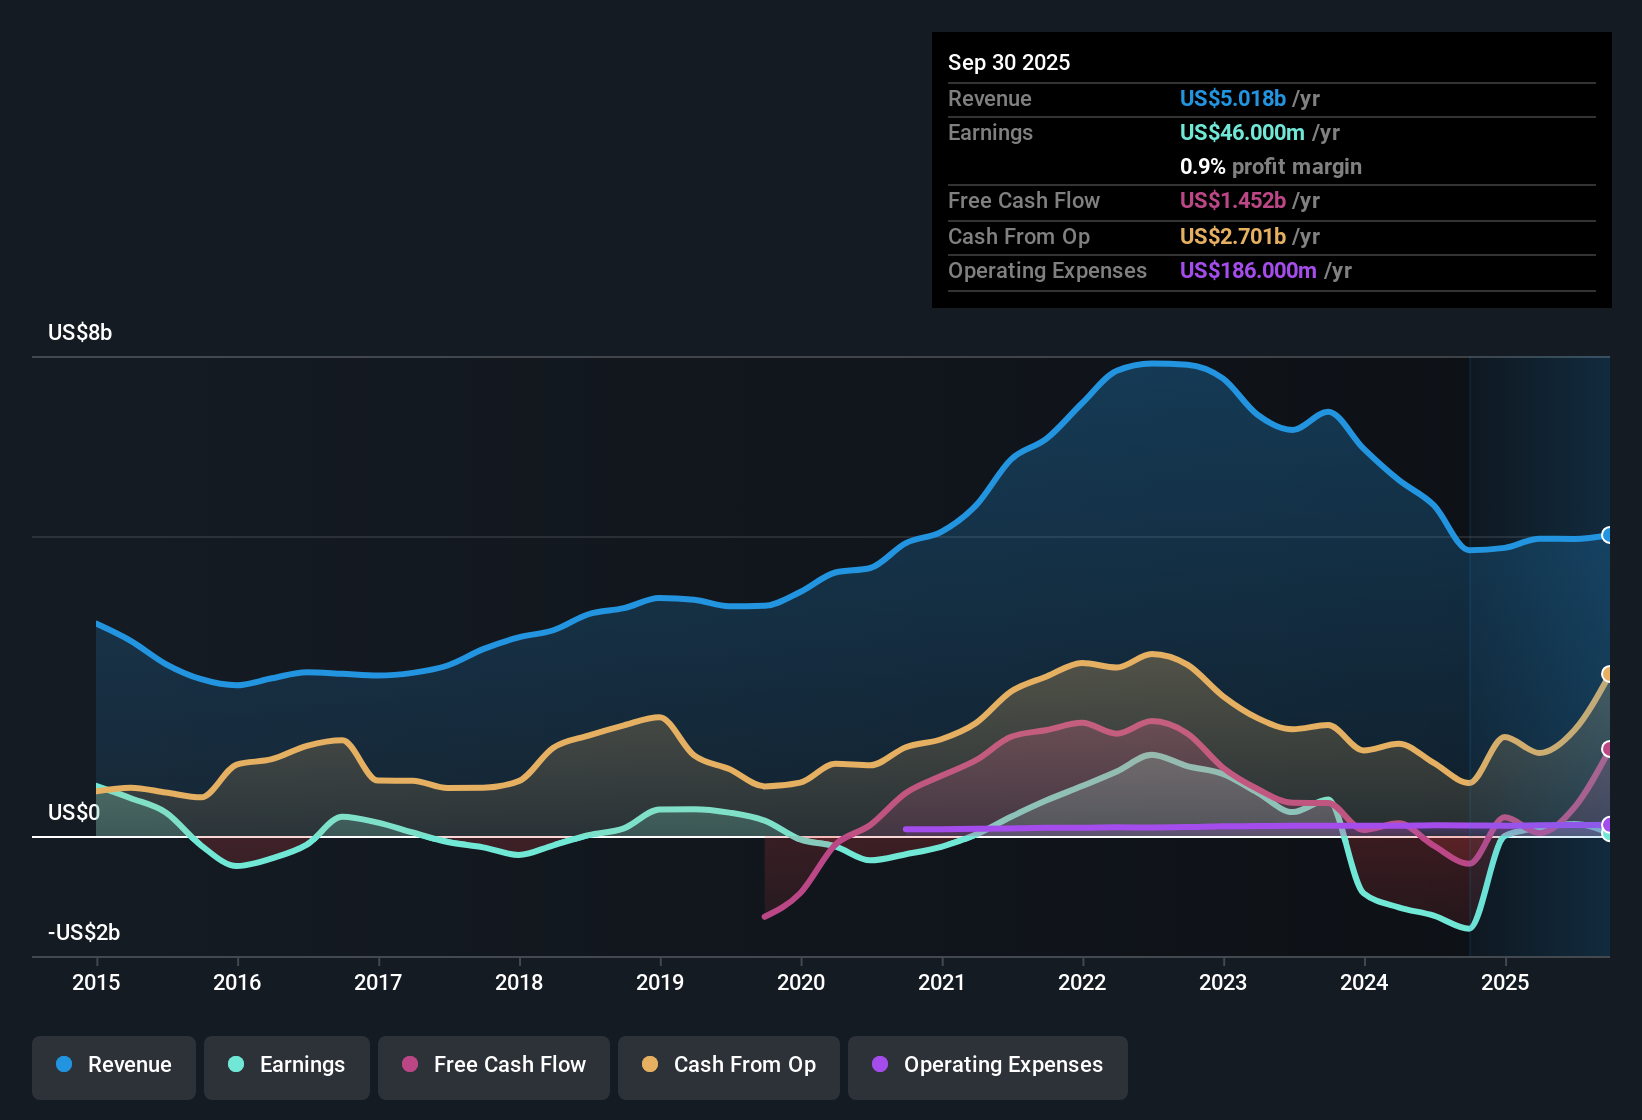1642x1120 pixels.
Task: Click the US$5.018b revenue value in tooltip
Action: [x=1232, y=99]
